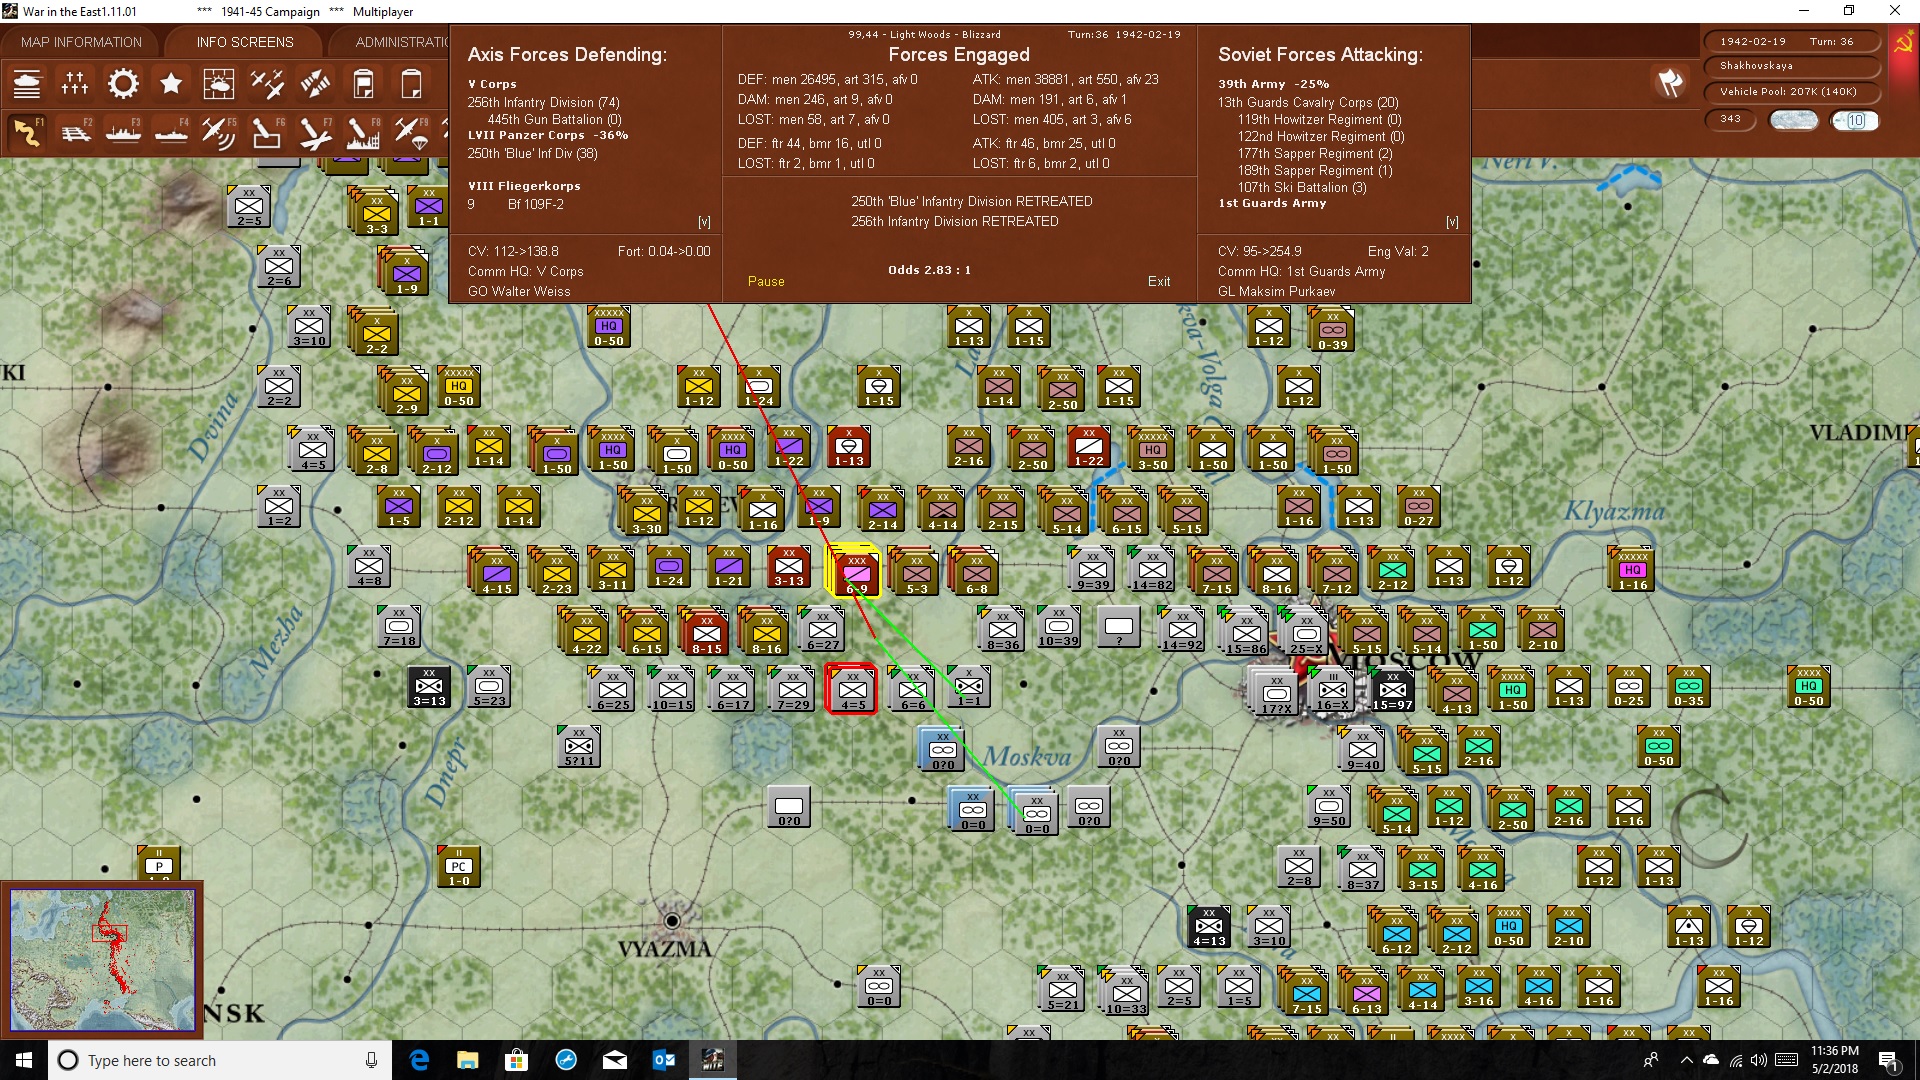Open Microsoft Store from taskbar
The width and height of the screenshot is (1920, 1080).
coord(516,1060)
